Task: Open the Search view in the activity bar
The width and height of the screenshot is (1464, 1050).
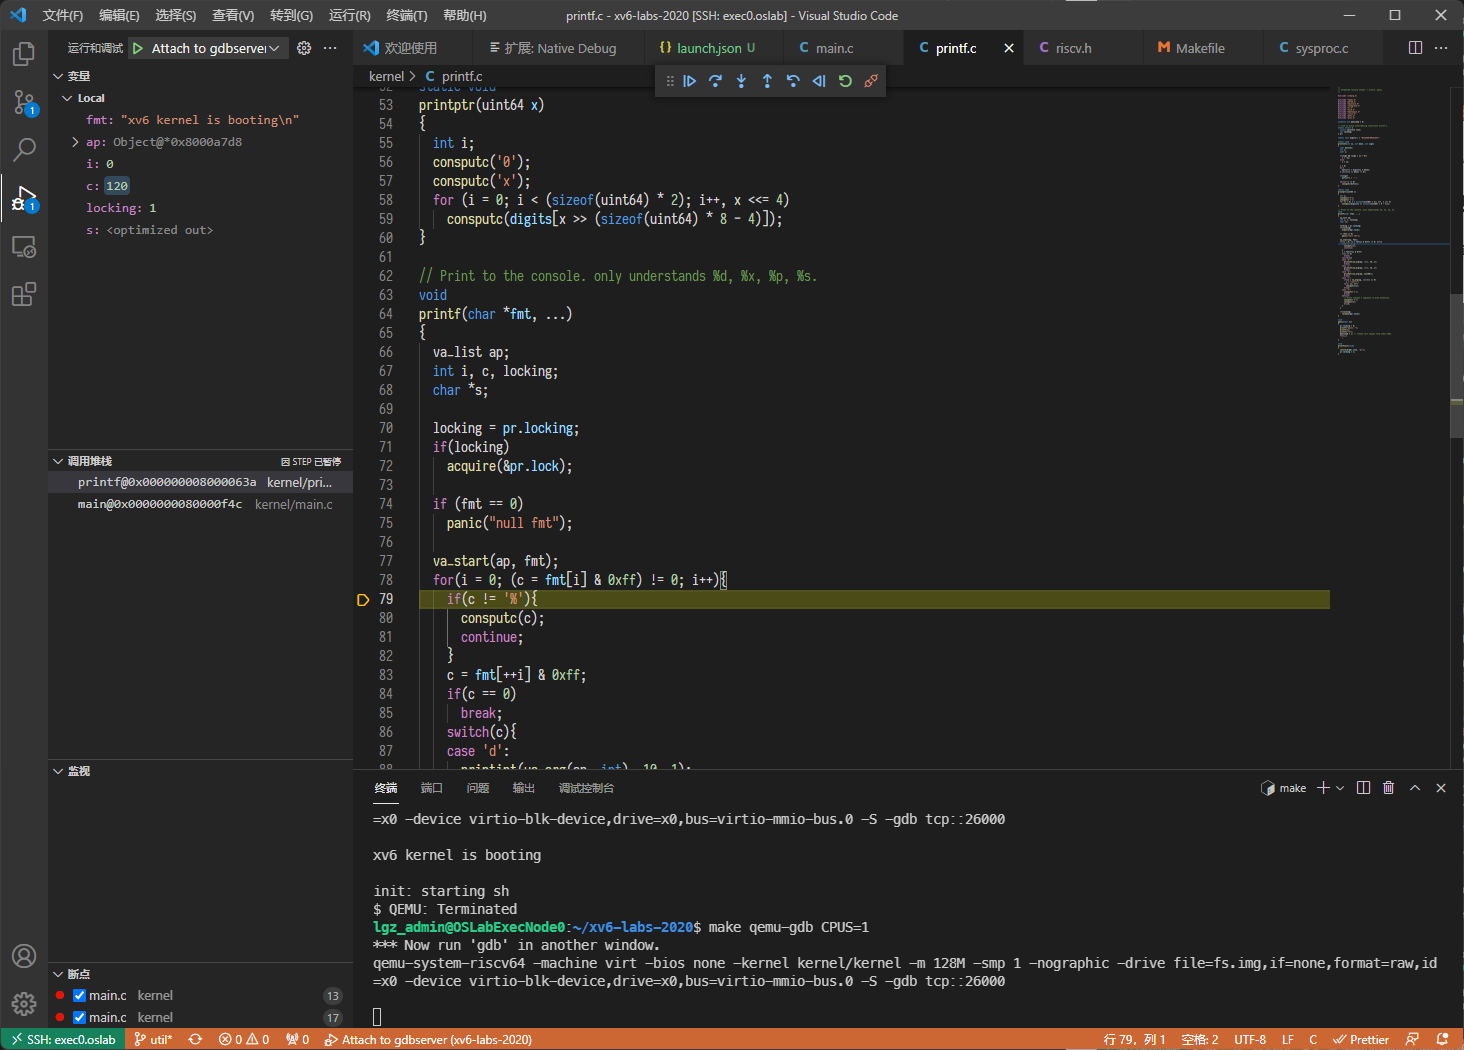Action: [23, 150]
